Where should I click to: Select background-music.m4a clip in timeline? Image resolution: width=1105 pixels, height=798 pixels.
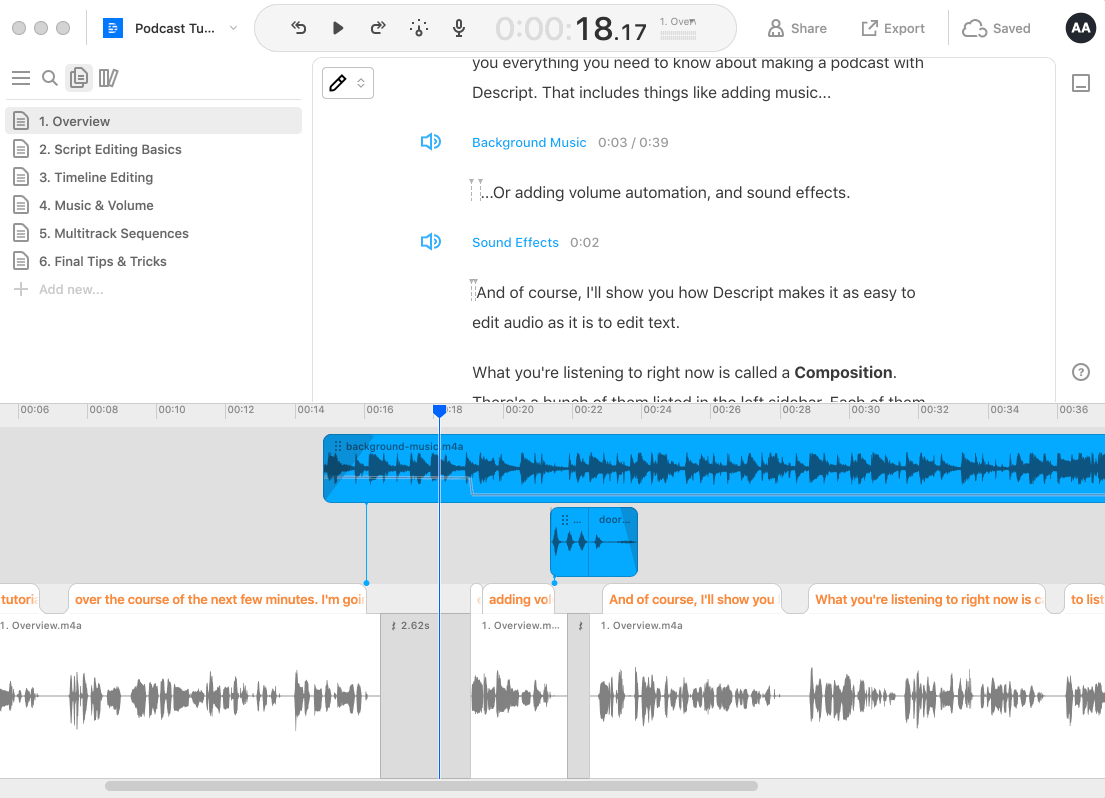(x=714, y=468)
